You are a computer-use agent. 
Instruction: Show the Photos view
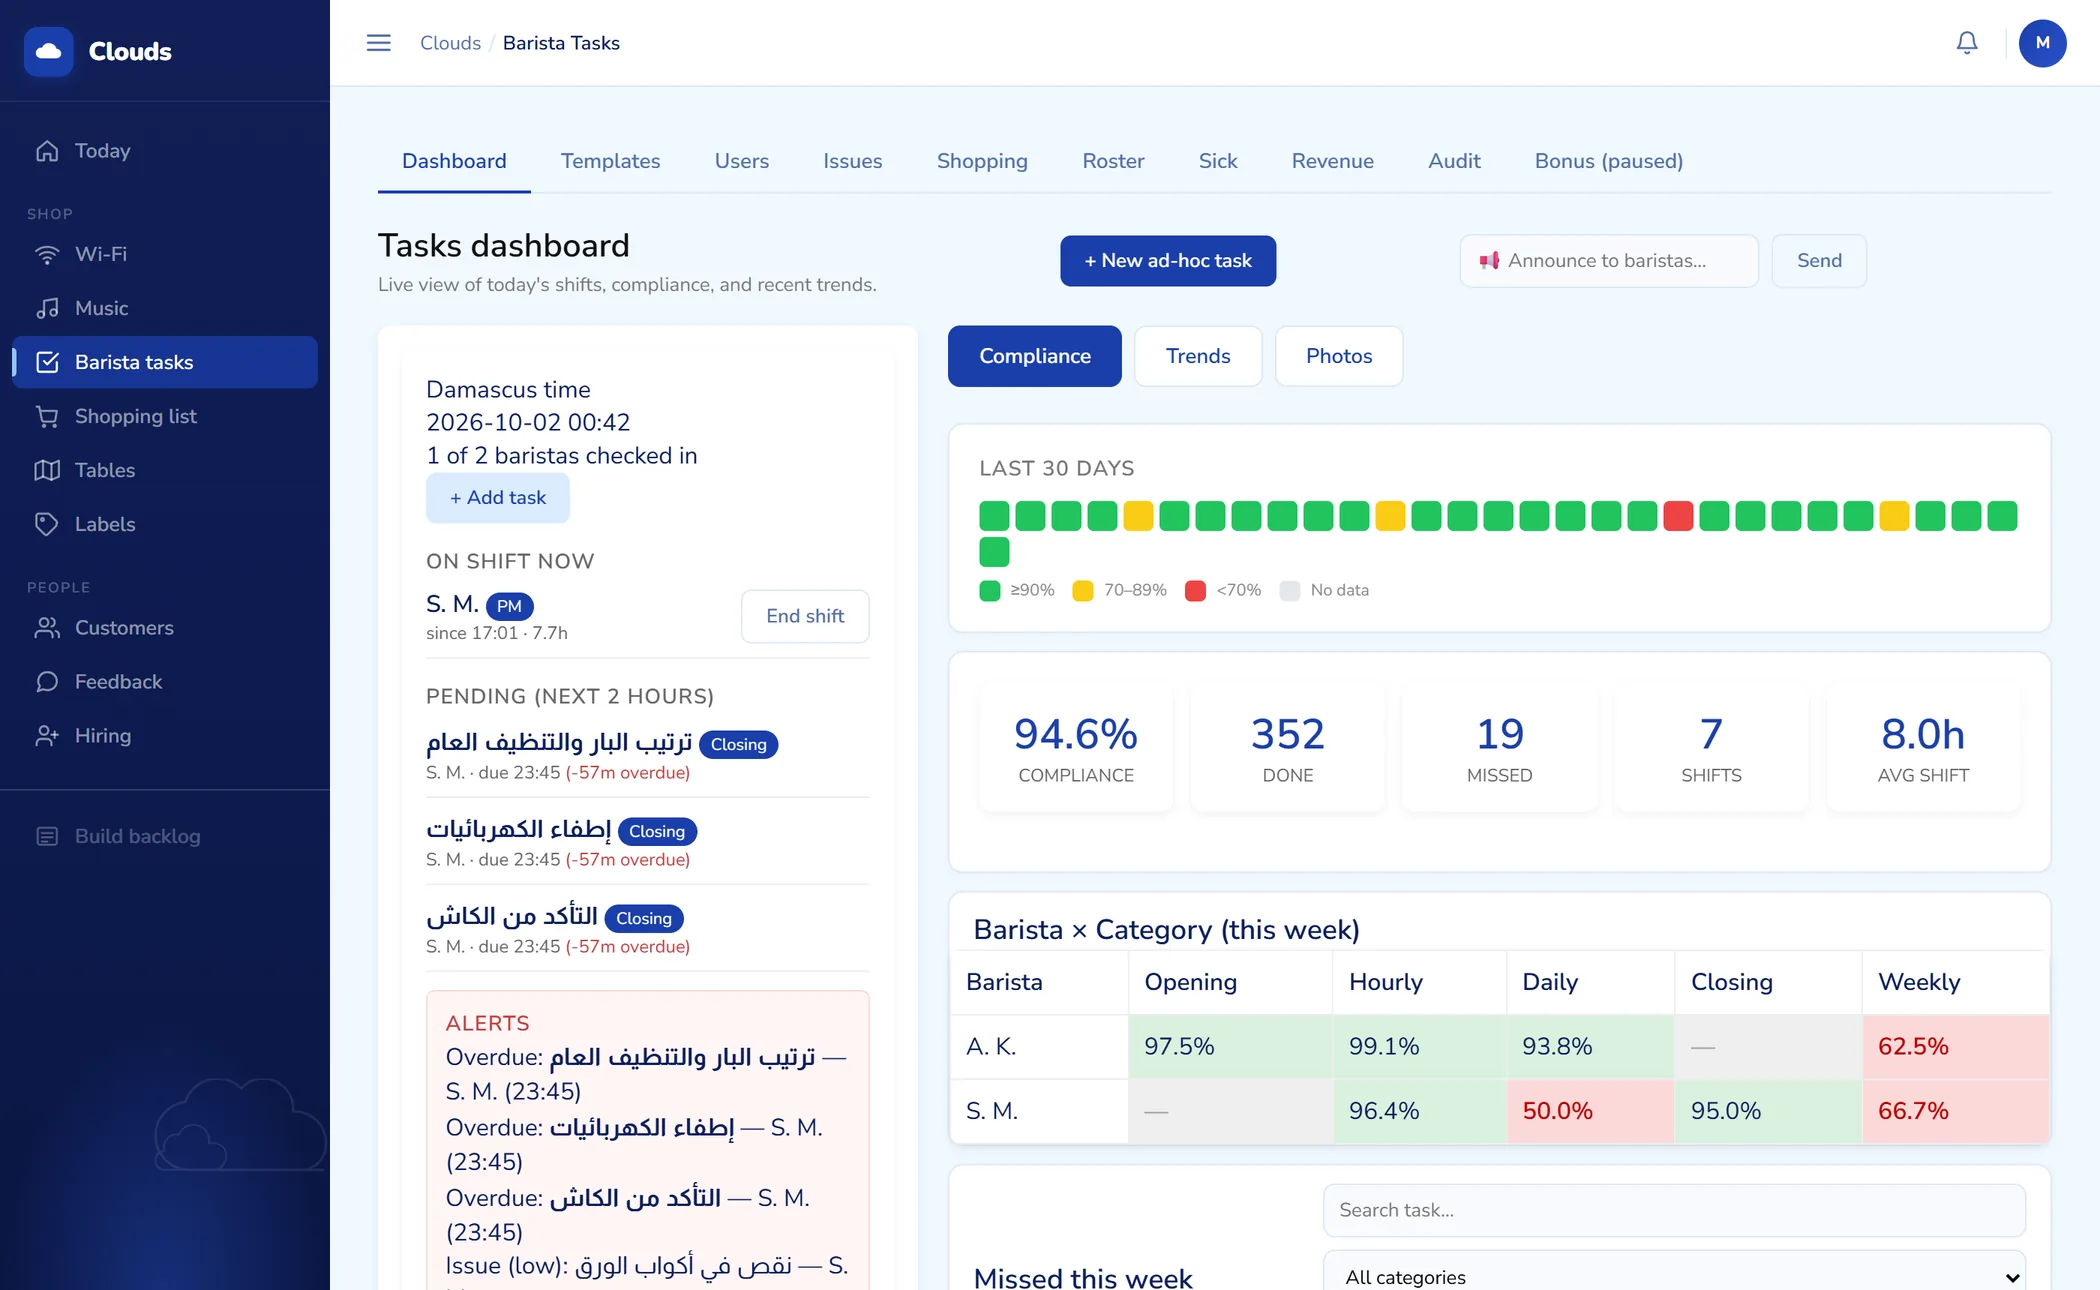tap(1339, 356)
